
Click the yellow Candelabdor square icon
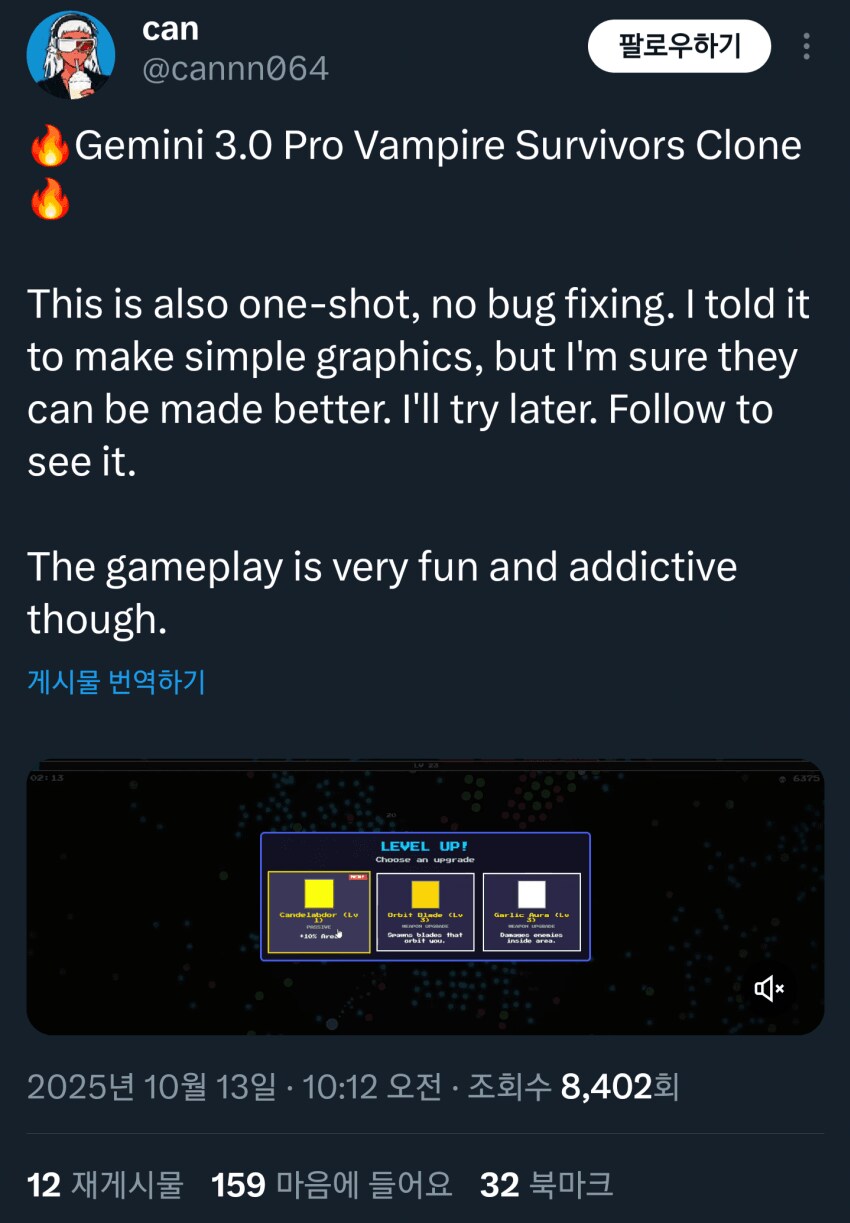[x=319, y=894]
